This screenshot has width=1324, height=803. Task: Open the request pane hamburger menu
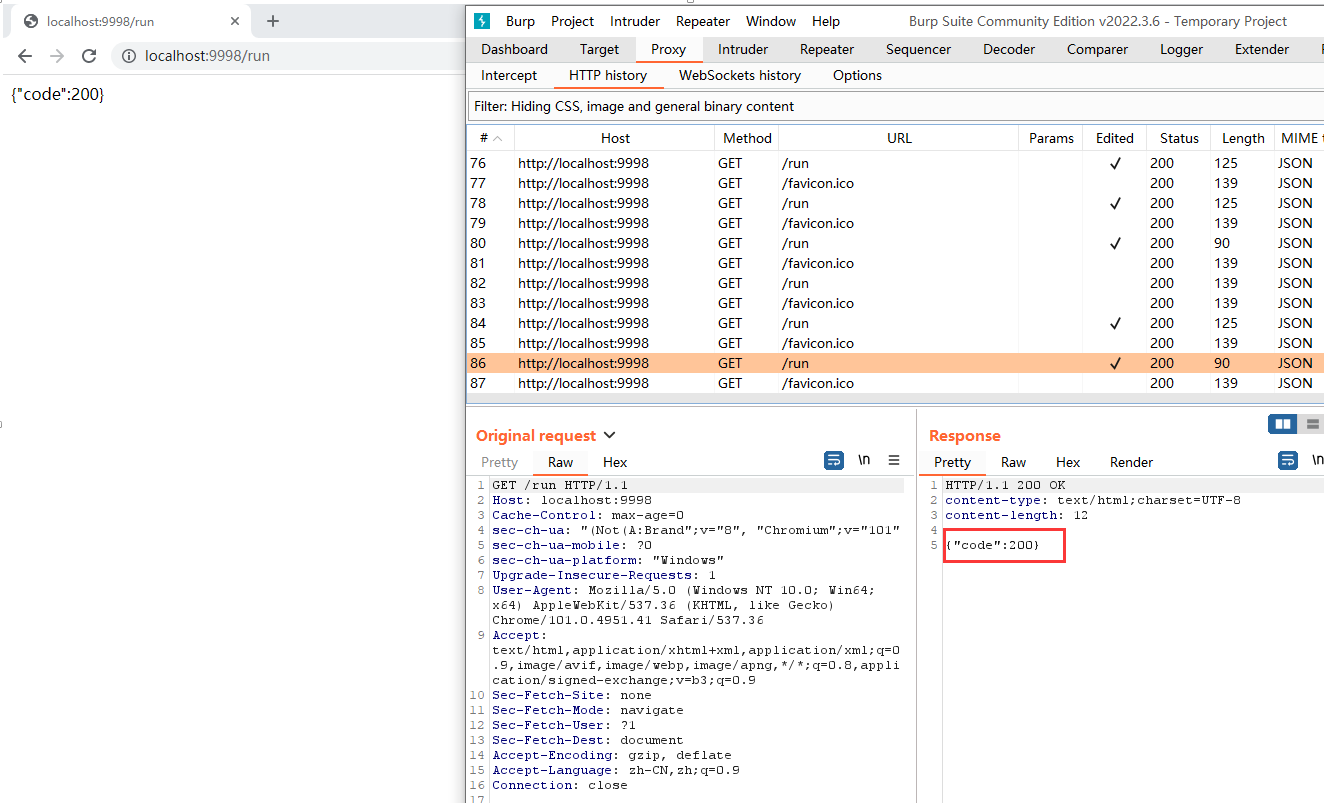click(894, 461)
